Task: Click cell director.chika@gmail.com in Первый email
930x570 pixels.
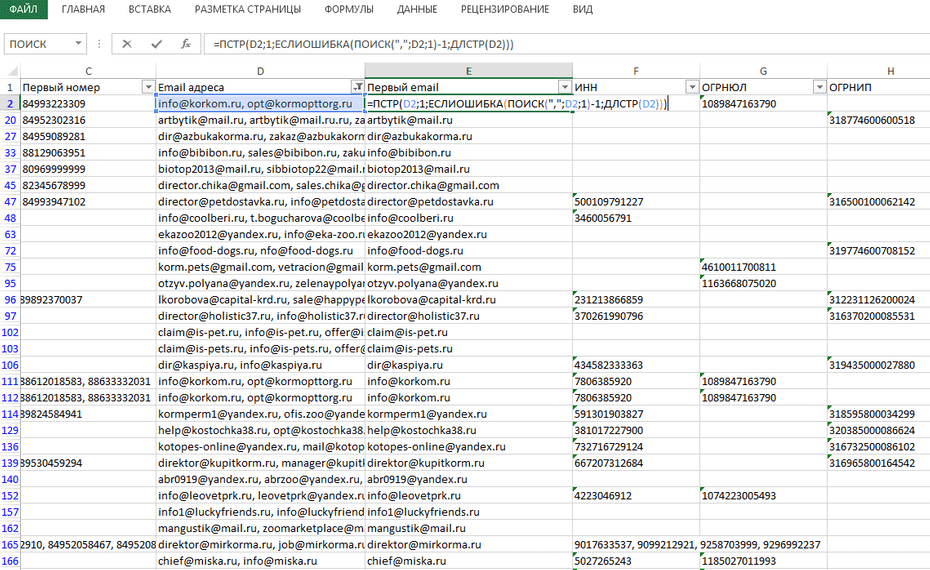Action: point(469,185)
